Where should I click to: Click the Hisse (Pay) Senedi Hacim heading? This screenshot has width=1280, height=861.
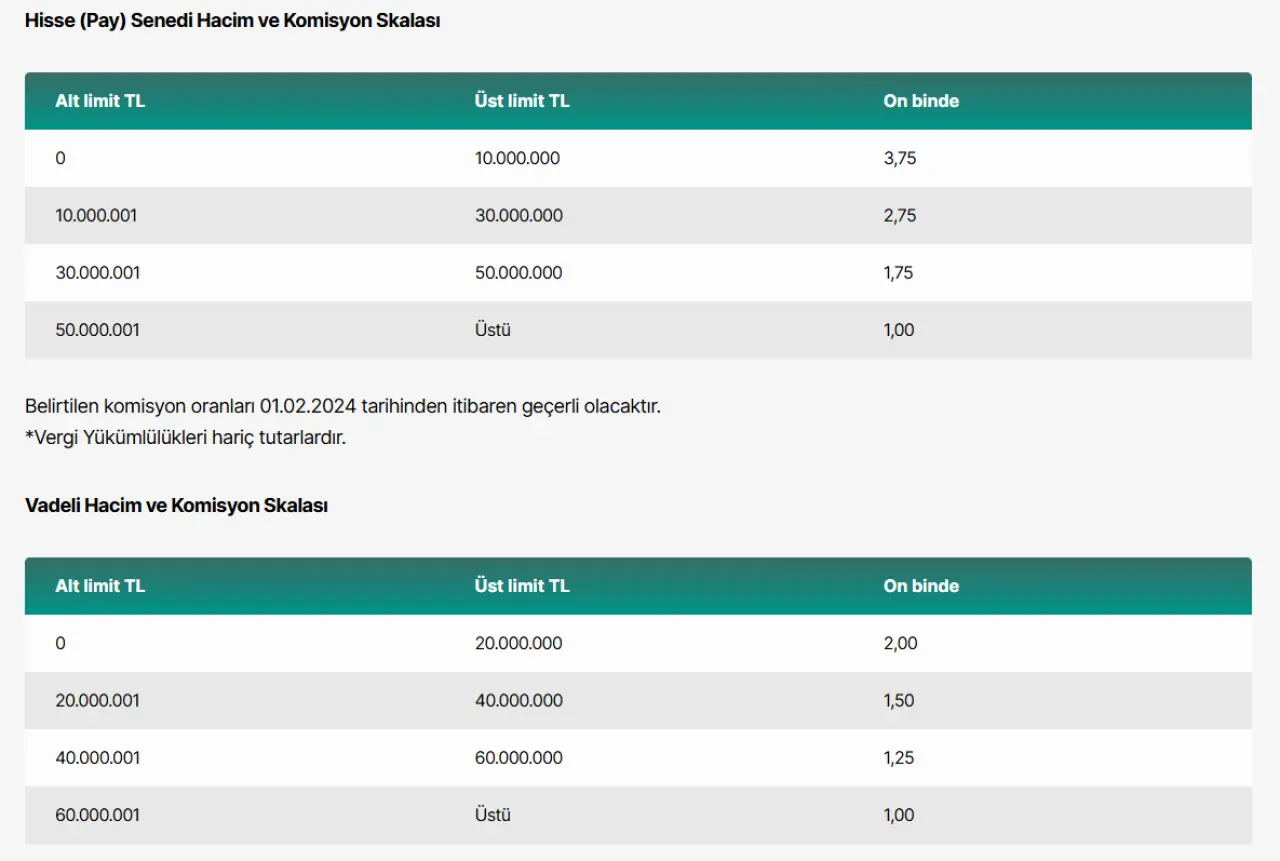point(232,21)
